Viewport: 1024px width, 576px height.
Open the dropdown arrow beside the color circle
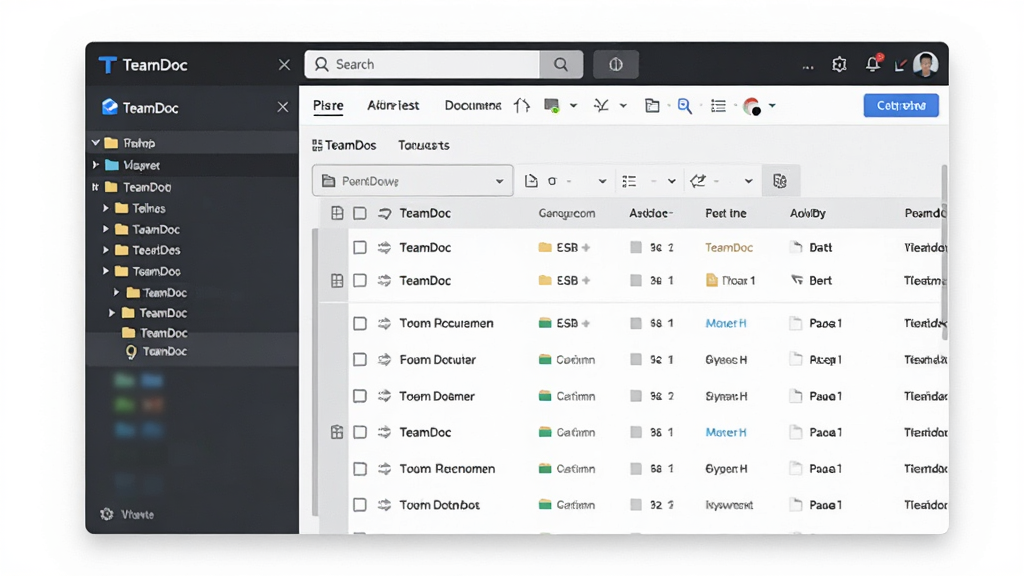tap(772, 106)
